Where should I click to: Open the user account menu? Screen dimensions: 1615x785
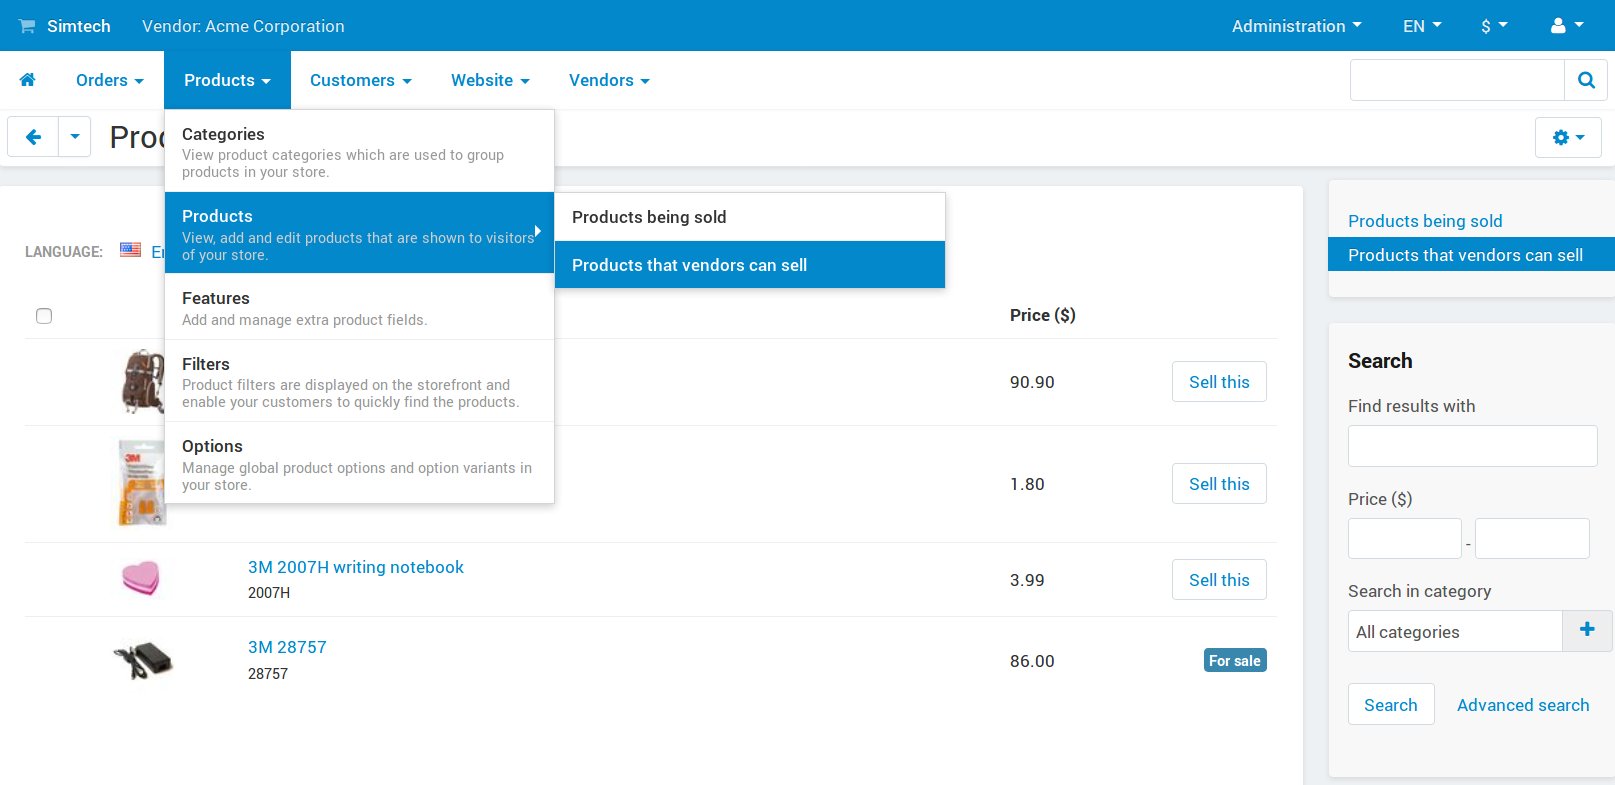[x=1567, y=26]
